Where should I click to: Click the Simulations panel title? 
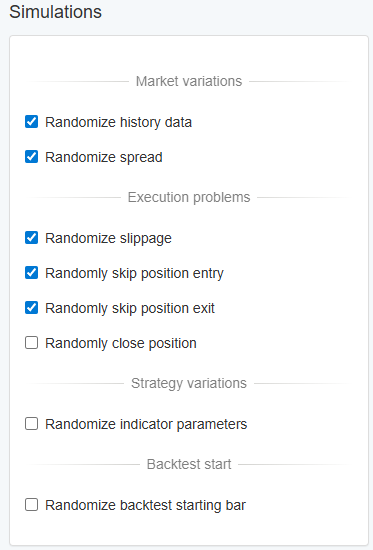tap(55, 12)
